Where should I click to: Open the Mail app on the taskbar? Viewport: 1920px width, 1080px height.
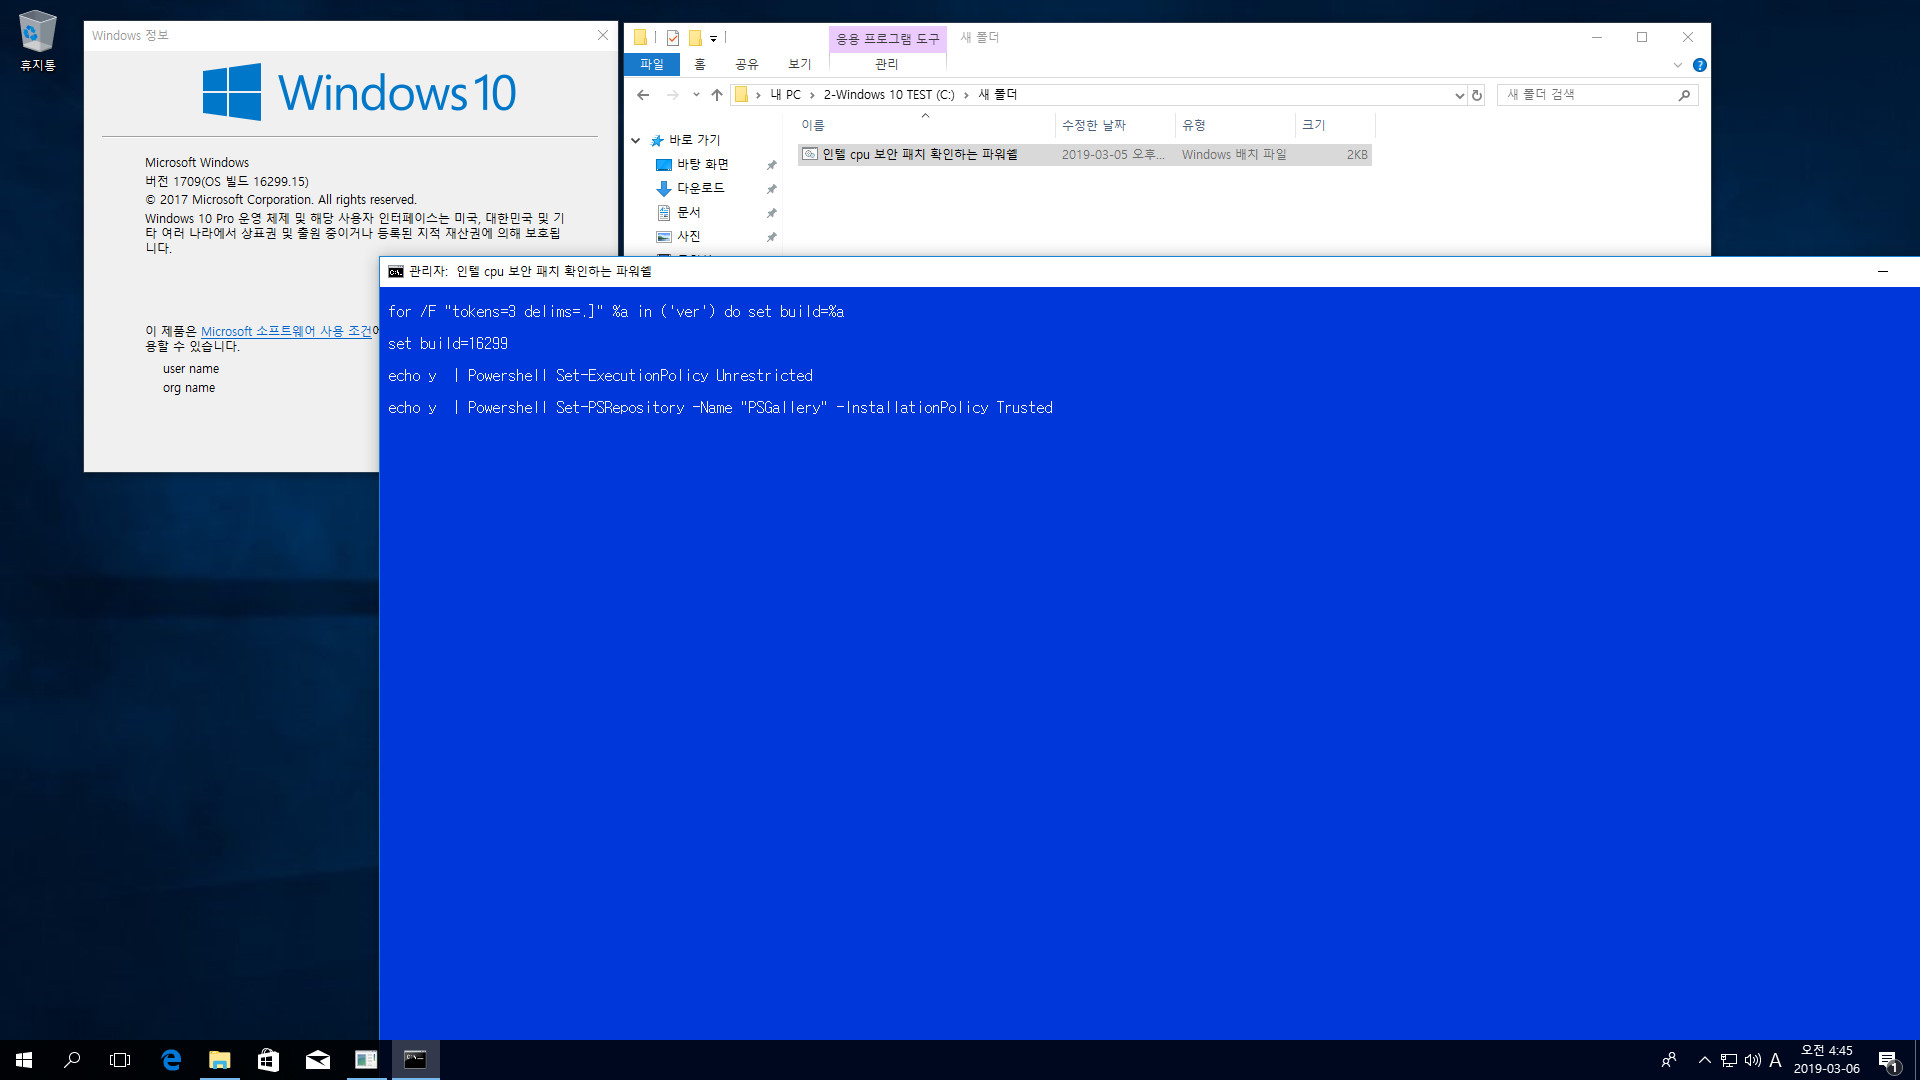coord(317,1060)
